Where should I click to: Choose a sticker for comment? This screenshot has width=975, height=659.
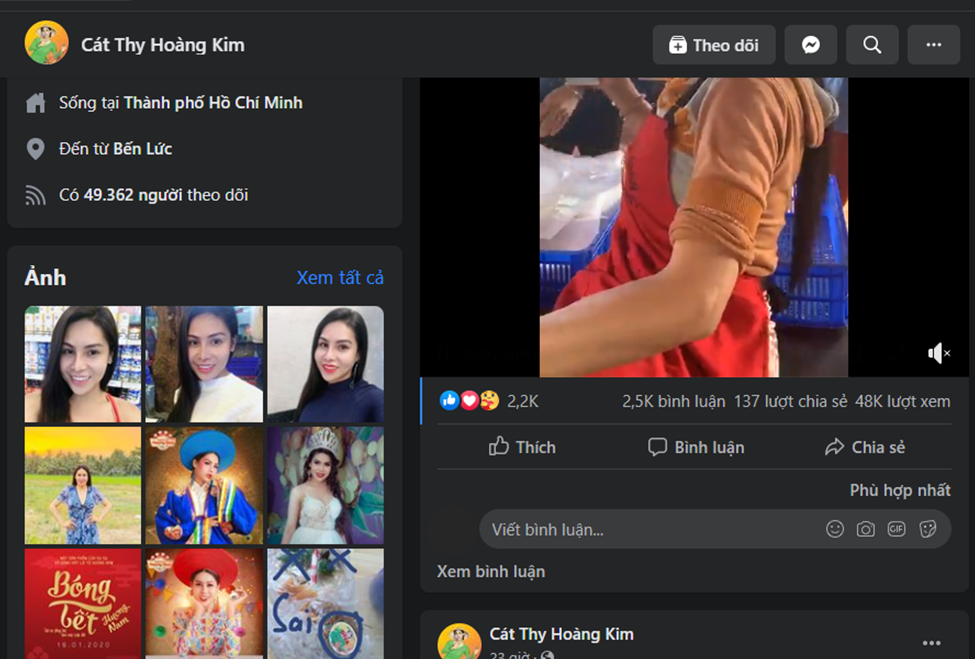(x=928, y=529)
